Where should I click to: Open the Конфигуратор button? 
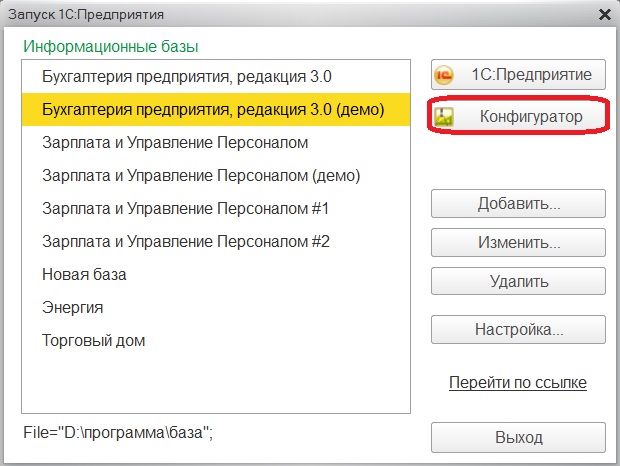(x=518, y=116)
